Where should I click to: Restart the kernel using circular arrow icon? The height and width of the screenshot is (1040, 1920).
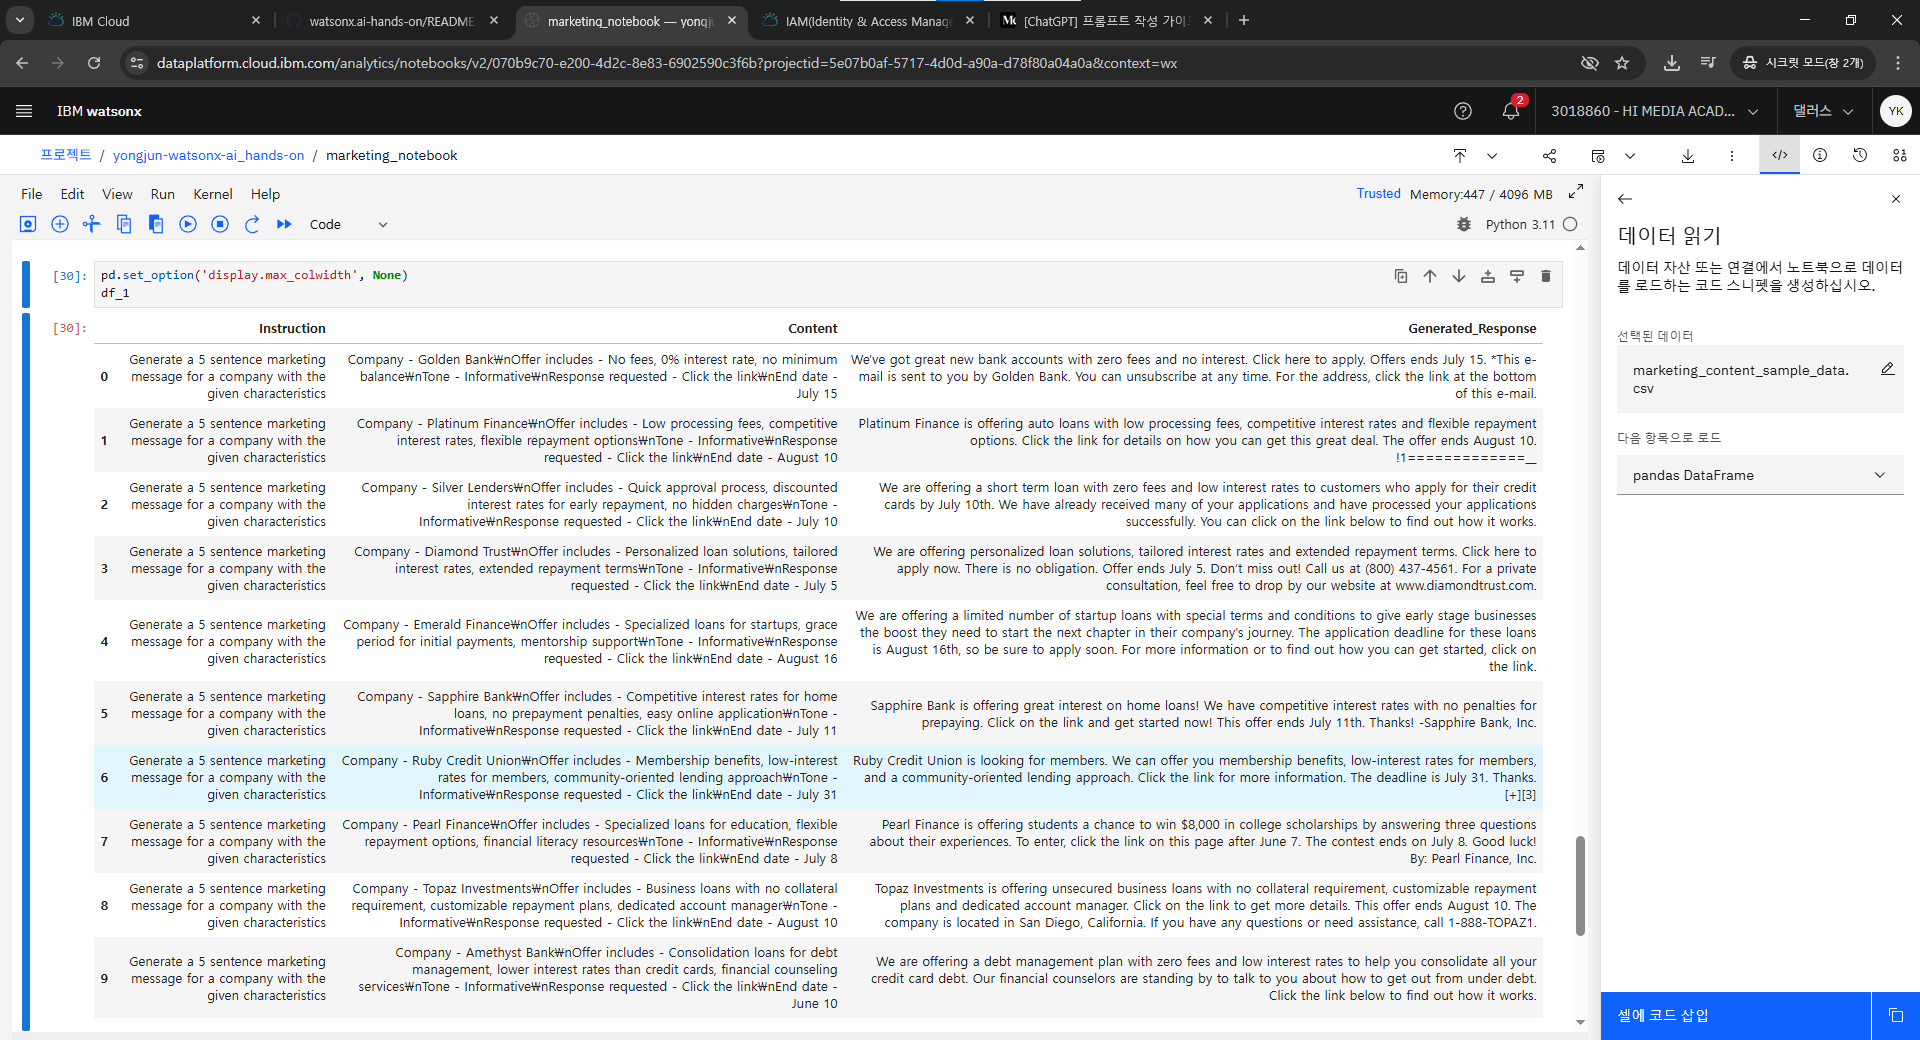[x=252, y=224]
